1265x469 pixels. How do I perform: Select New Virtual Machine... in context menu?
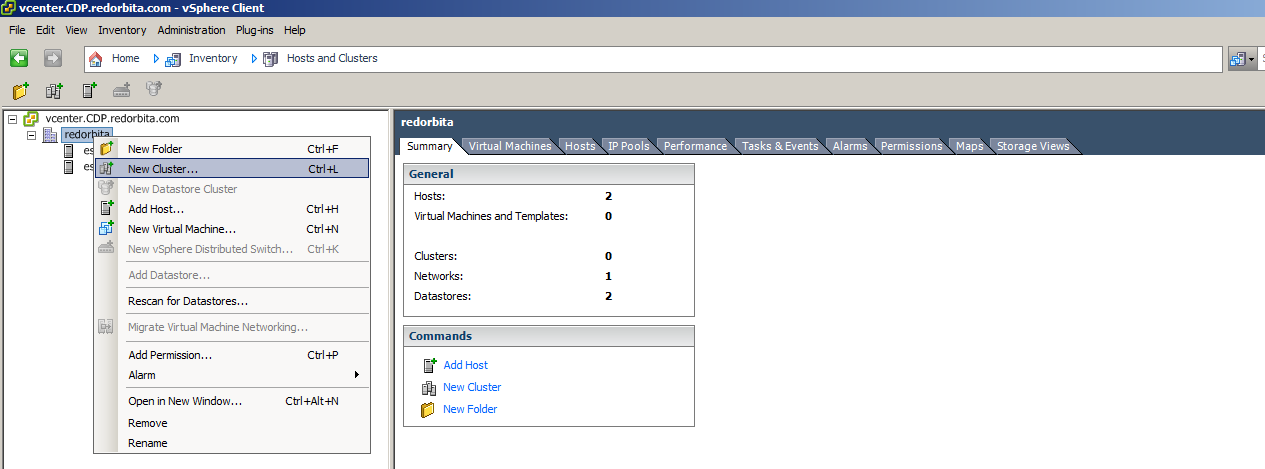[232, 229]
